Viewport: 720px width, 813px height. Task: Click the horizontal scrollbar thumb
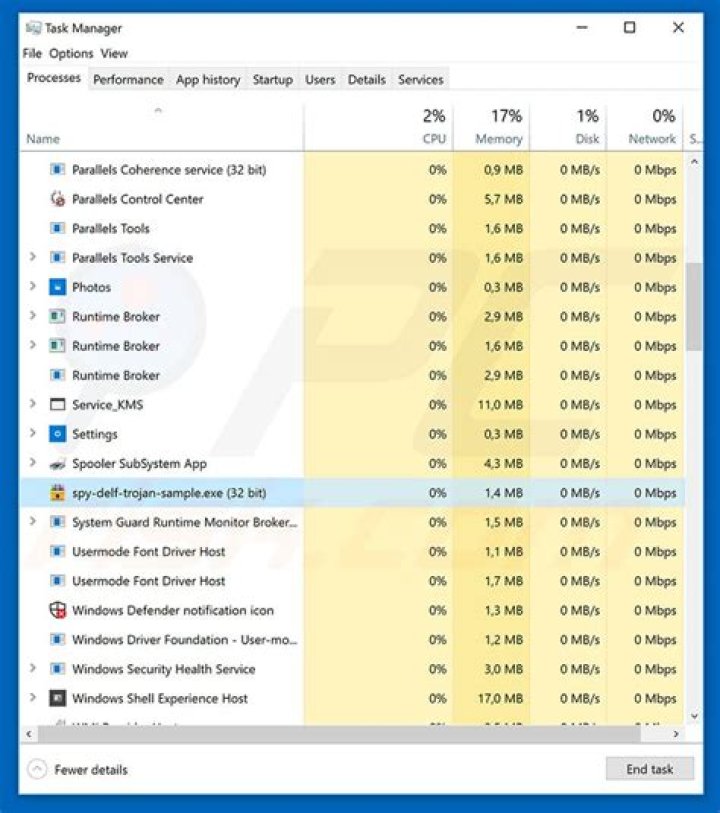pyautogui.click(x=340, y=734)
